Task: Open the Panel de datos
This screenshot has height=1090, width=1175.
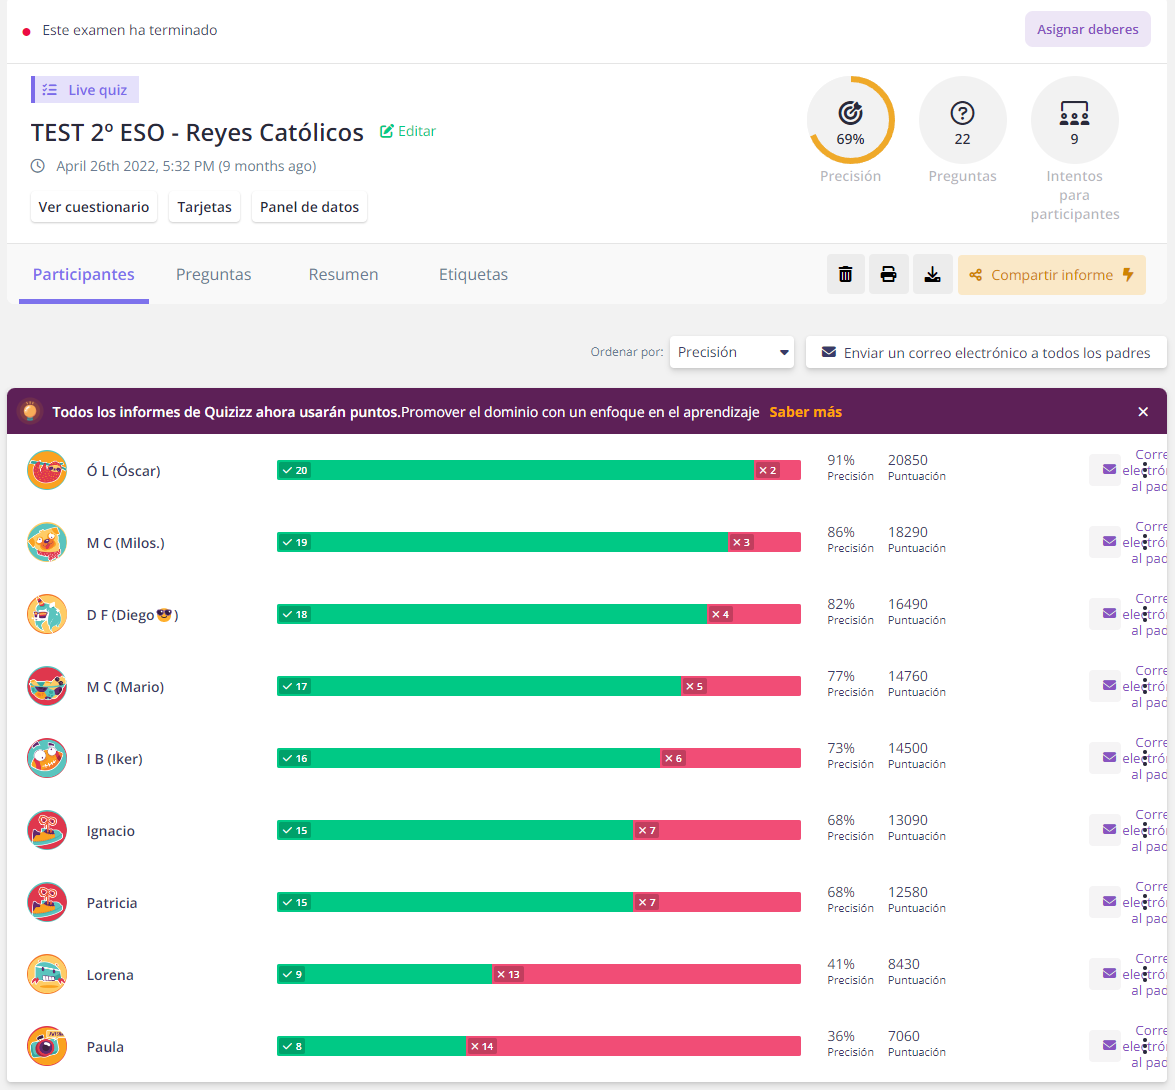Action: pyautogui.click(x=309, y=207)
